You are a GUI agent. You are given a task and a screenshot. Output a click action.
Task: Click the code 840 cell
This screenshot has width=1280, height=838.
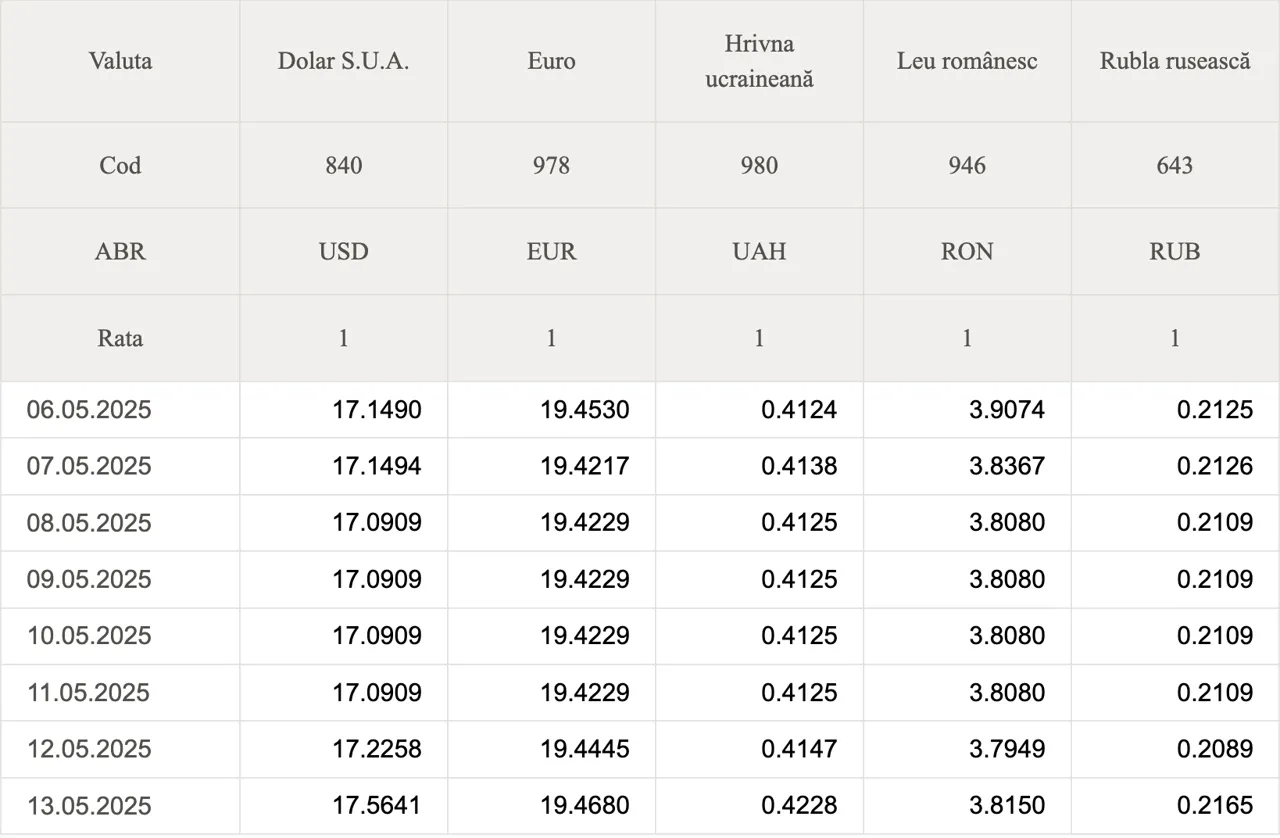point(344,165)
